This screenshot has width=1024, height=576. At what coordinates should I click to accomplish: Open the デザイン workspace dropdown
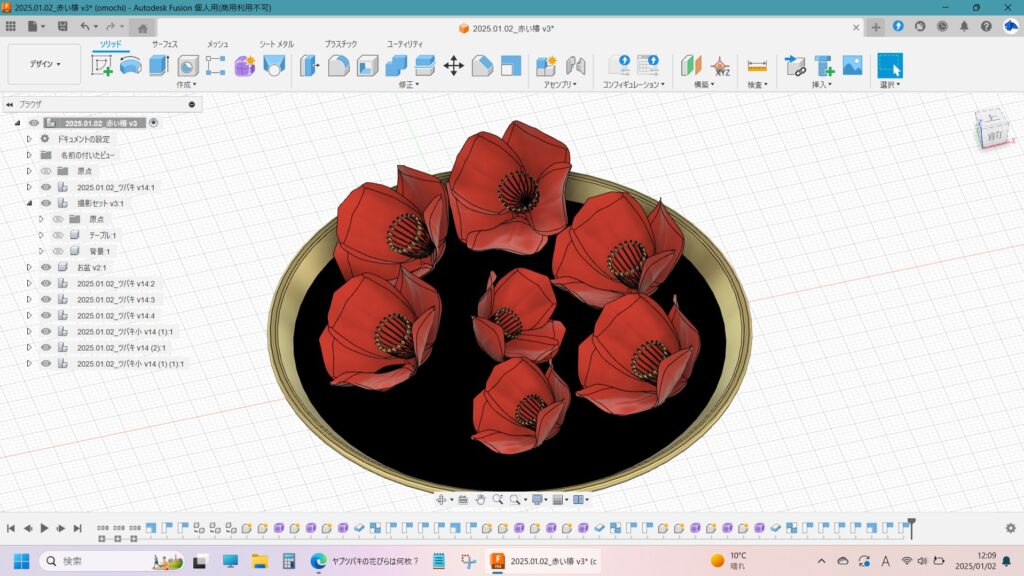44,64
